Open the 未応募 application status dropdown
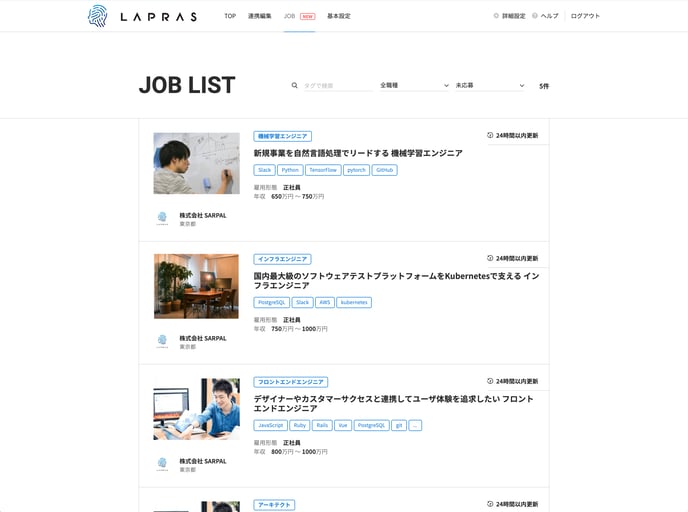This screenshot has width=688, height=512. click(x=490, y=86)
